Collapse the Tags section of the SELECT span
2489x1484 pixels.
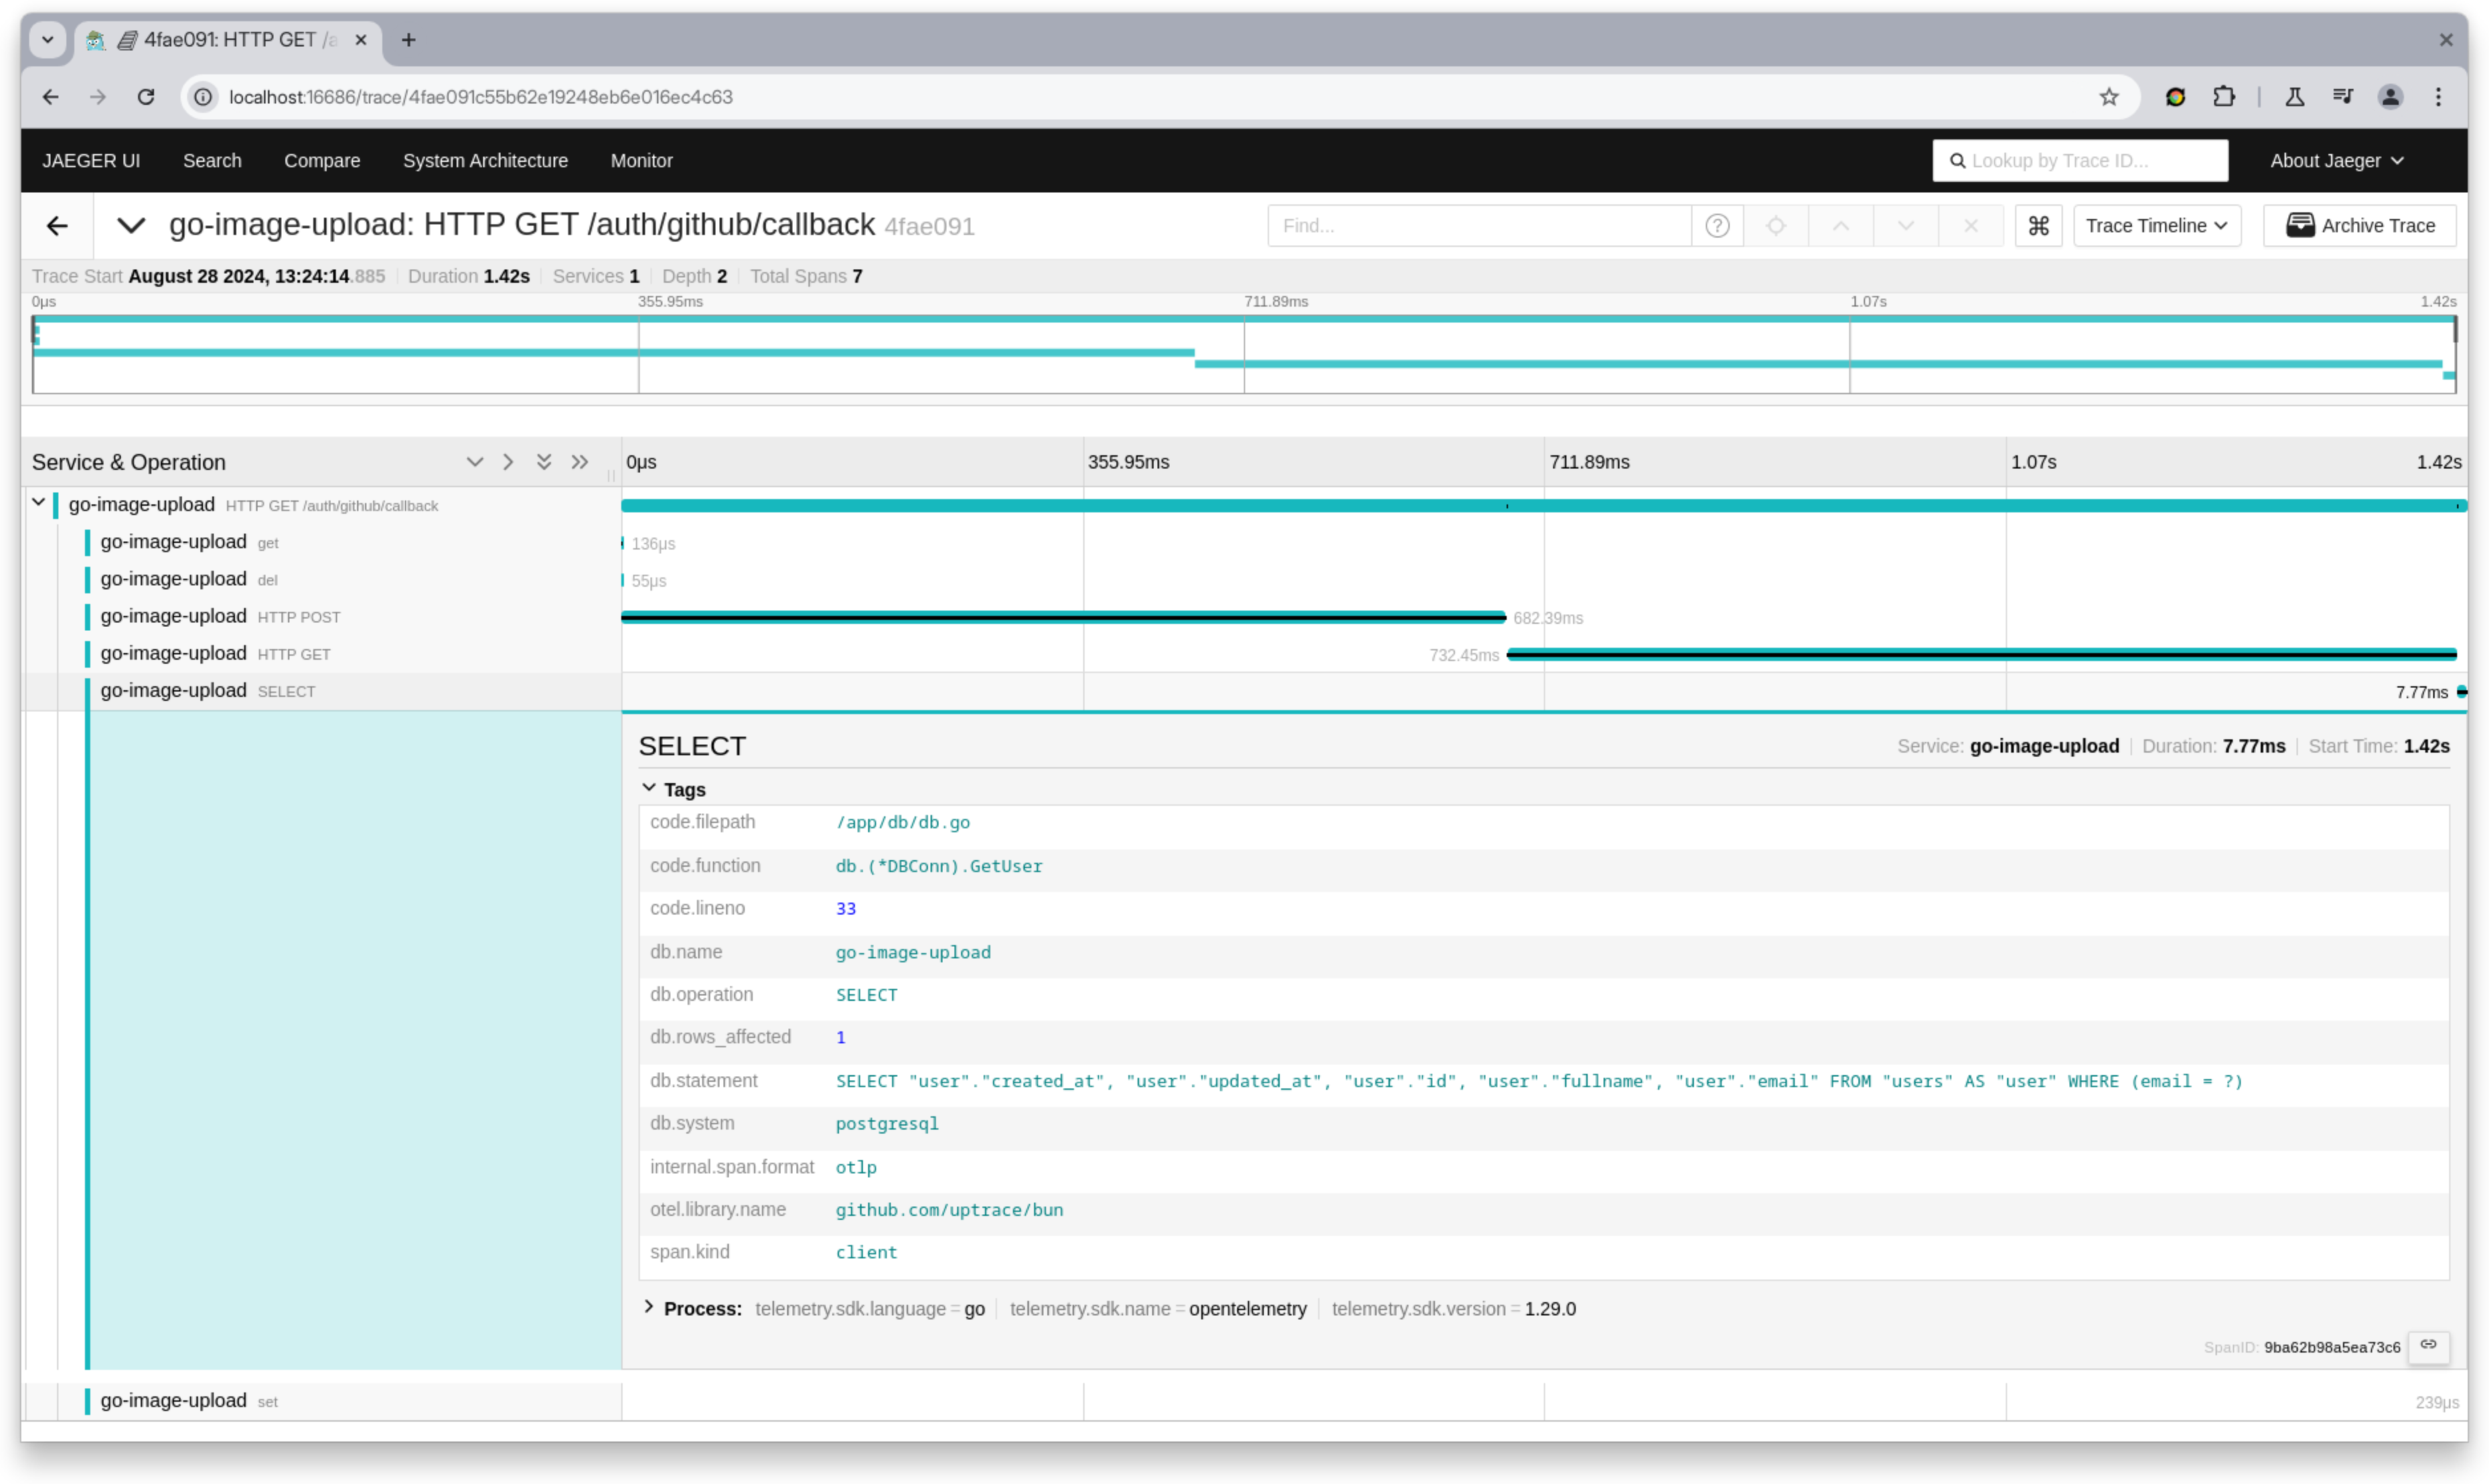[x=651, y=787]
